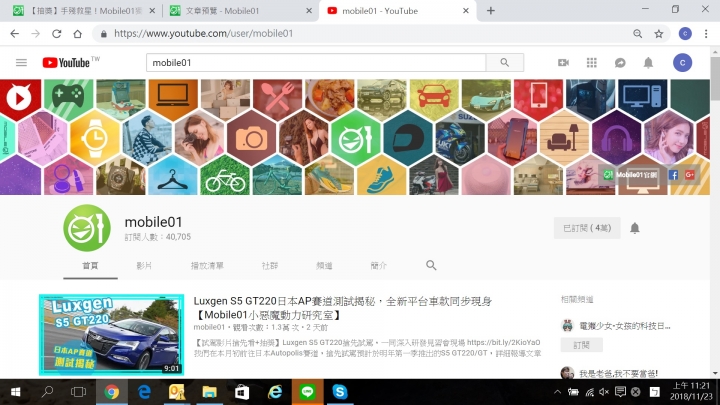Open the upload video camera icon
The image size is (720, 405).
tap(563, 62)
